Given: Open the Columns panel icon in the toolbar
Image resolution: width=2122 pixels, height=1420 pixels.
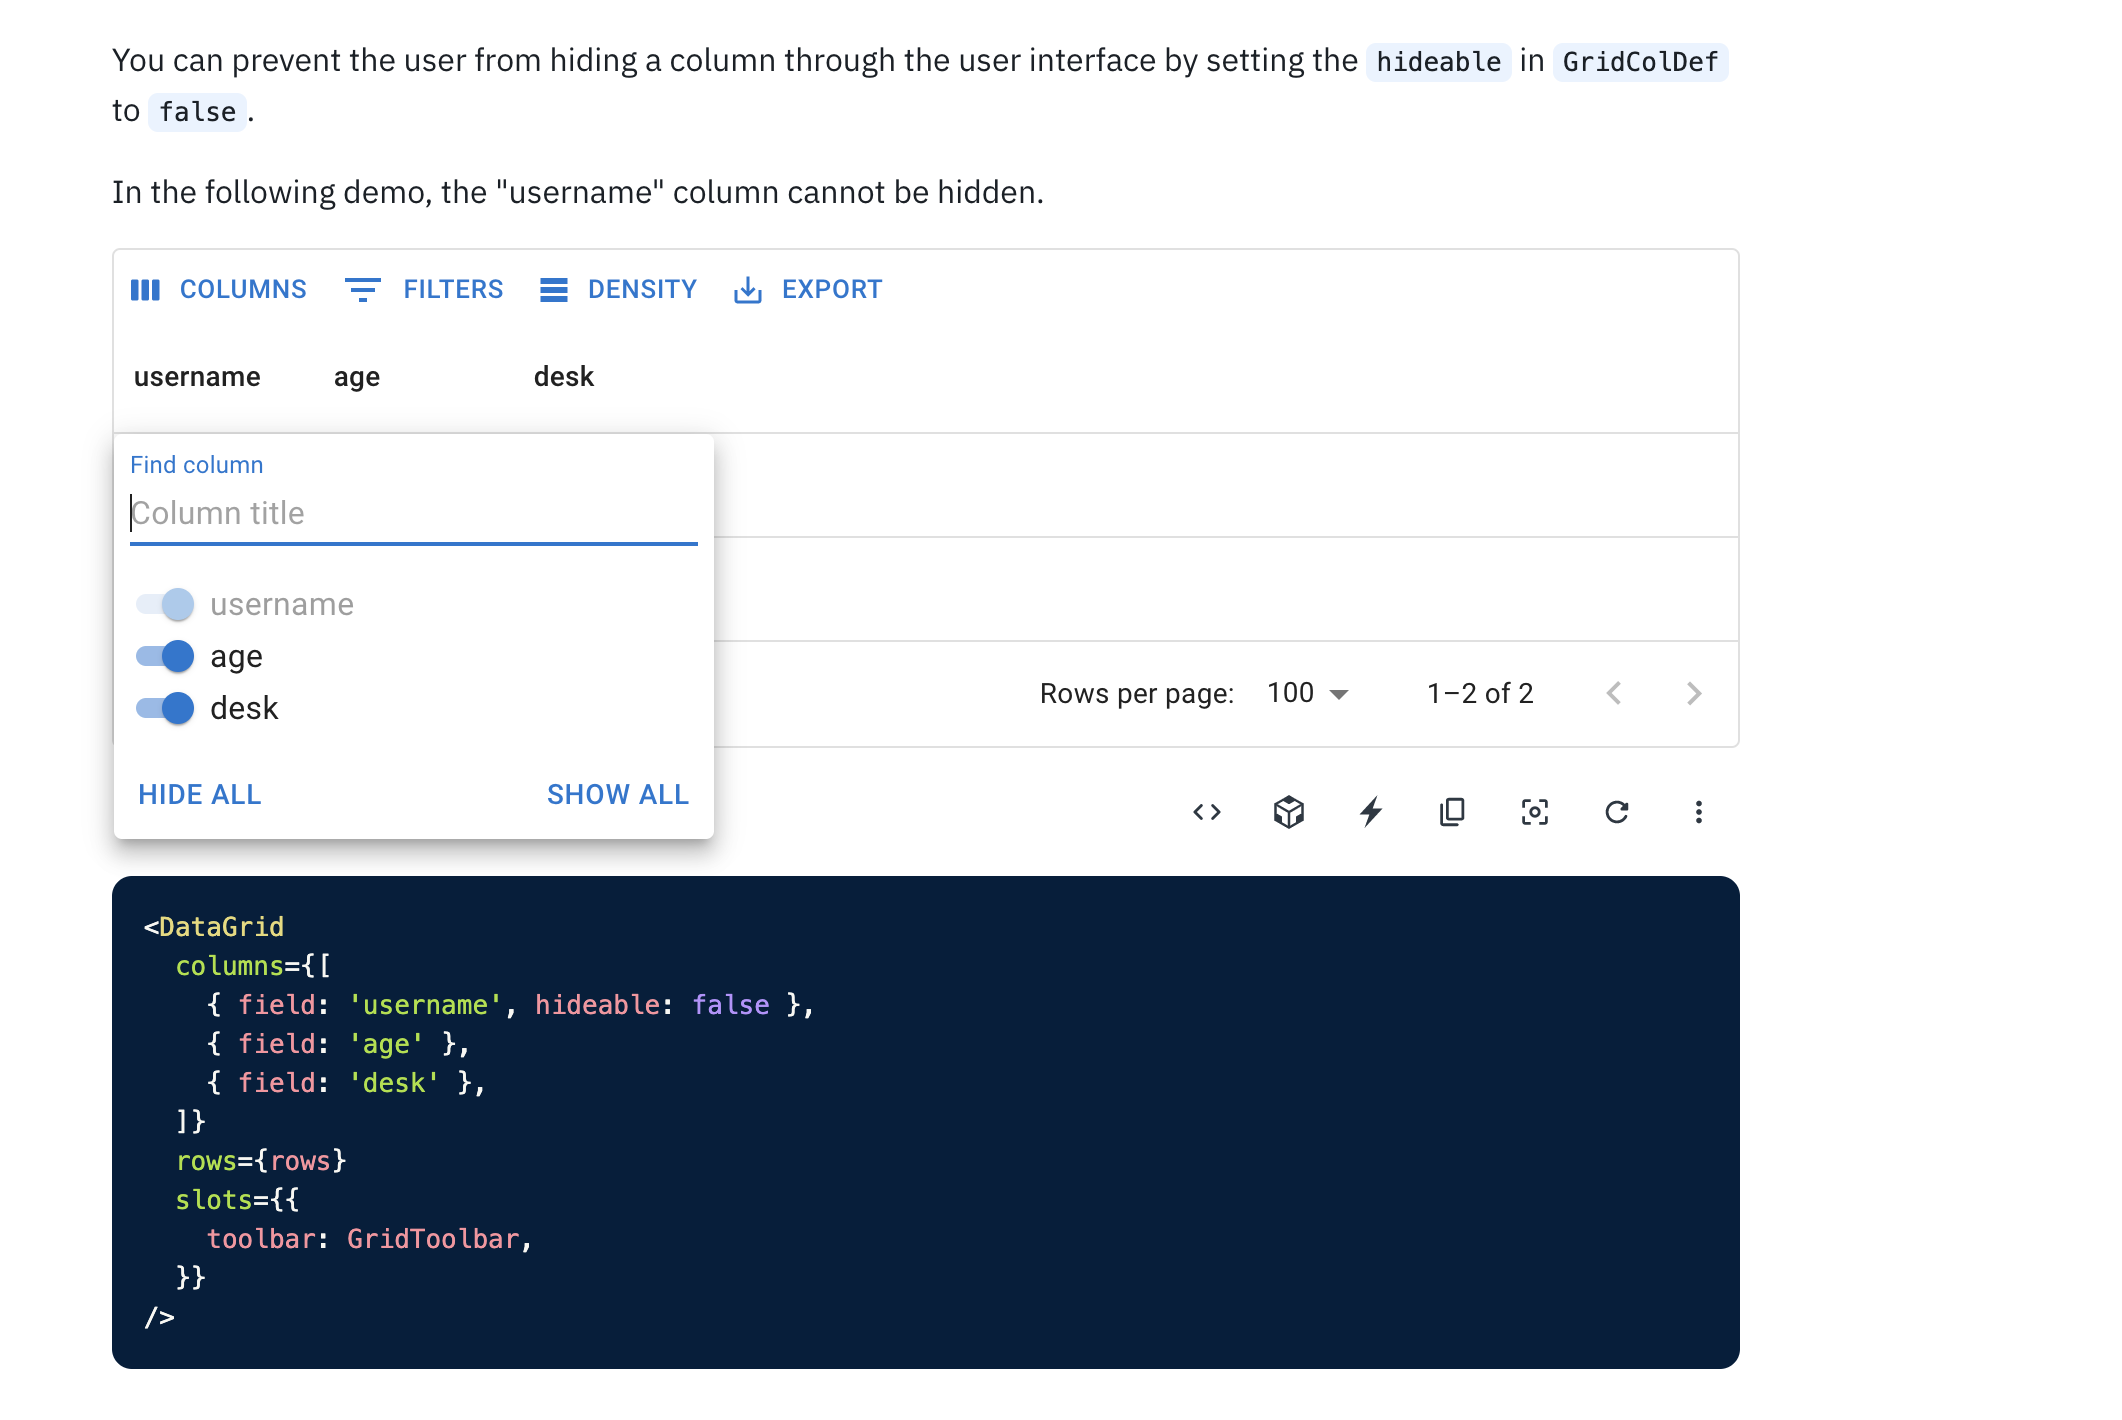Looking at the screenshot, I should (145, 290).
